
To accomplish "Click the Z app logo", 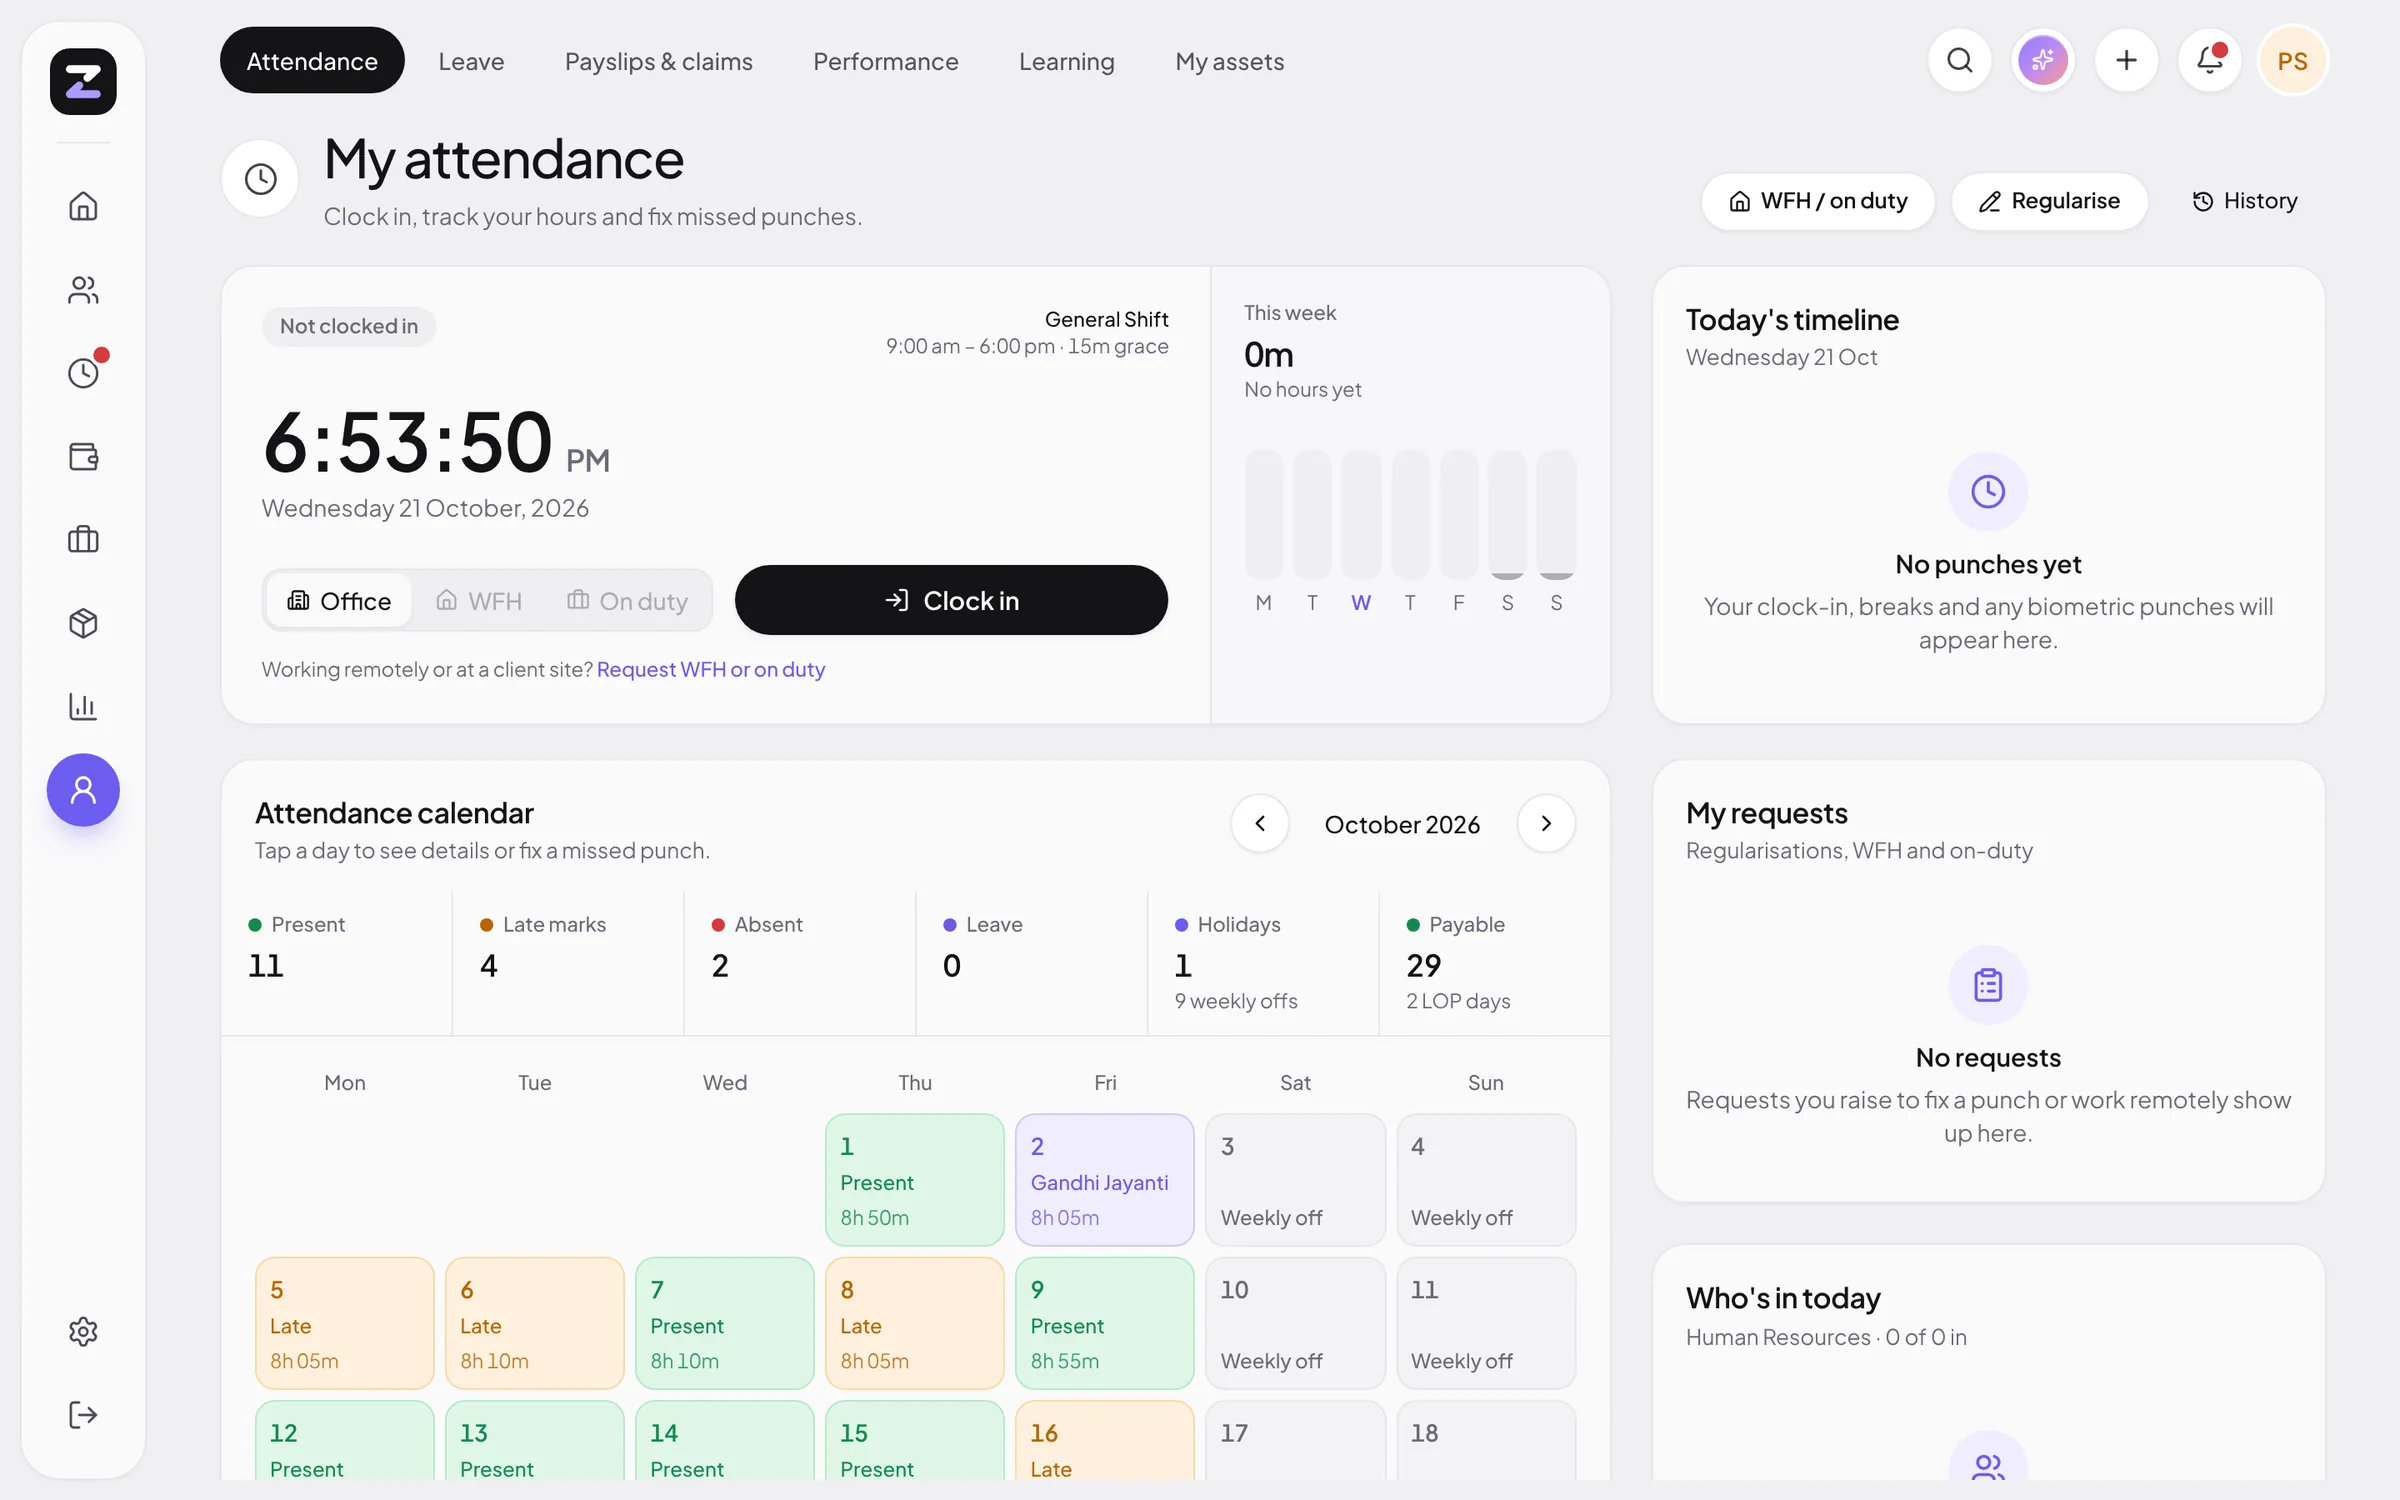I will (83, 81).
